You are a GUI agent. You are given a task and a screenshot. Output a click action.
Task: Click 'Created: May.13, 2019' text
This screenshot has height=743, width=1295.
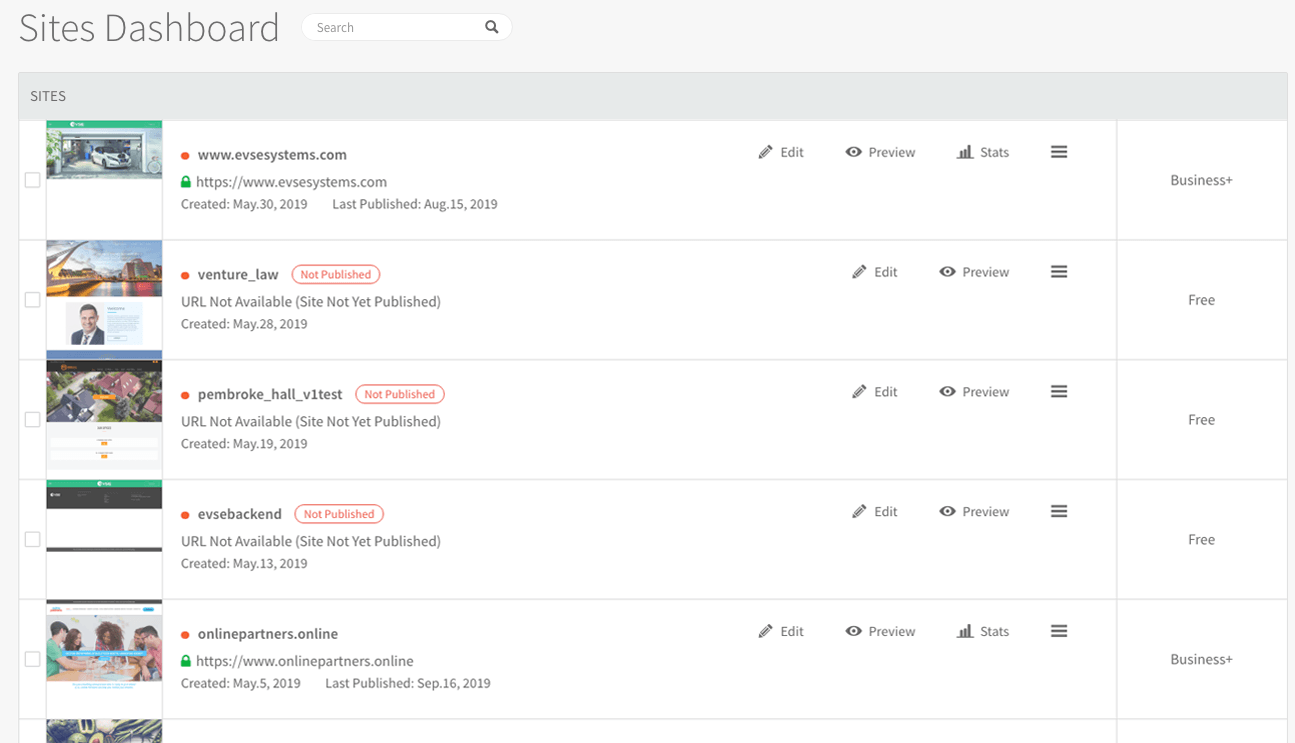tap(244, 564)
